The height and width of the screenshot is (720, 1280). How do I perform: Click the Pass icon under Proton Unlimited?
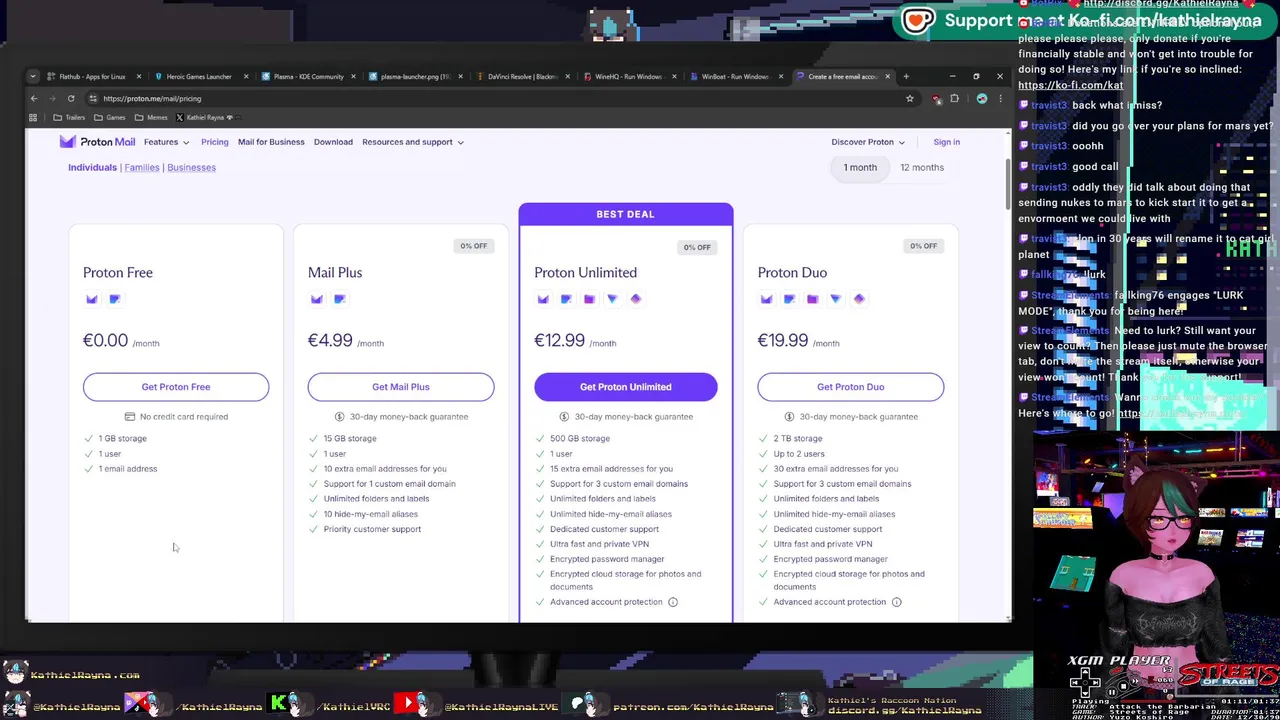click(x=636, y=299)
